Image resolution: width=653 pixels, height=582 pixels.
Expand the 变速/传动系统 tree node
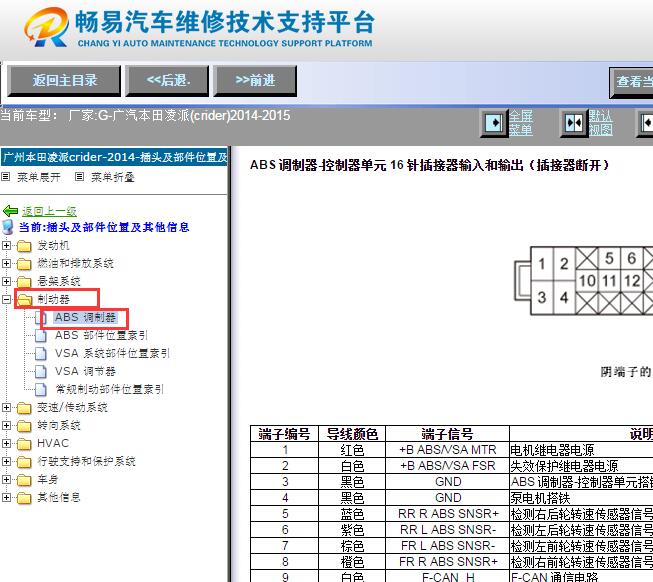(x=6, y=407)
